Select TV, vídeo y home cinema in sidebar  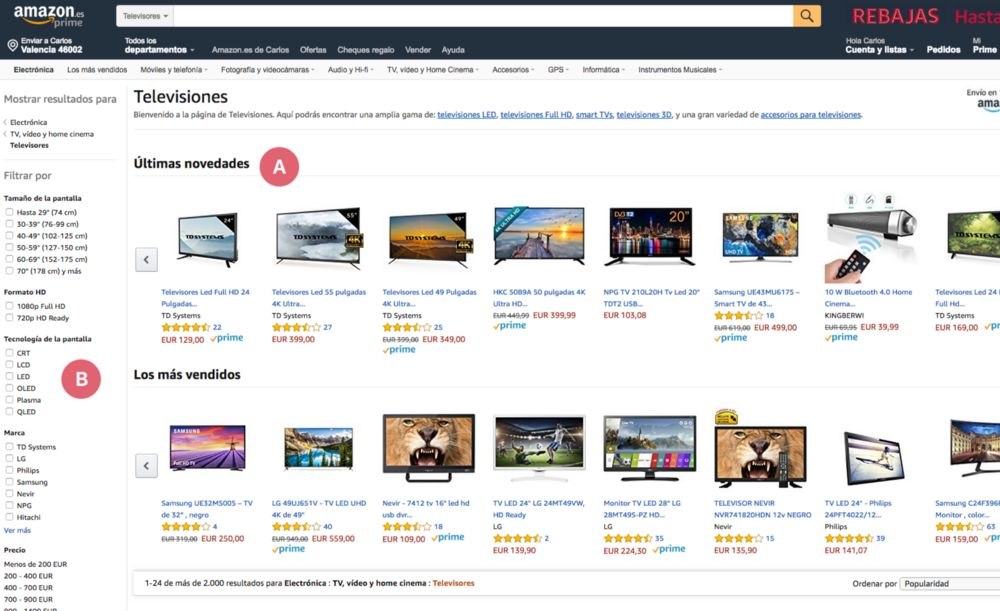pos(52,134)
